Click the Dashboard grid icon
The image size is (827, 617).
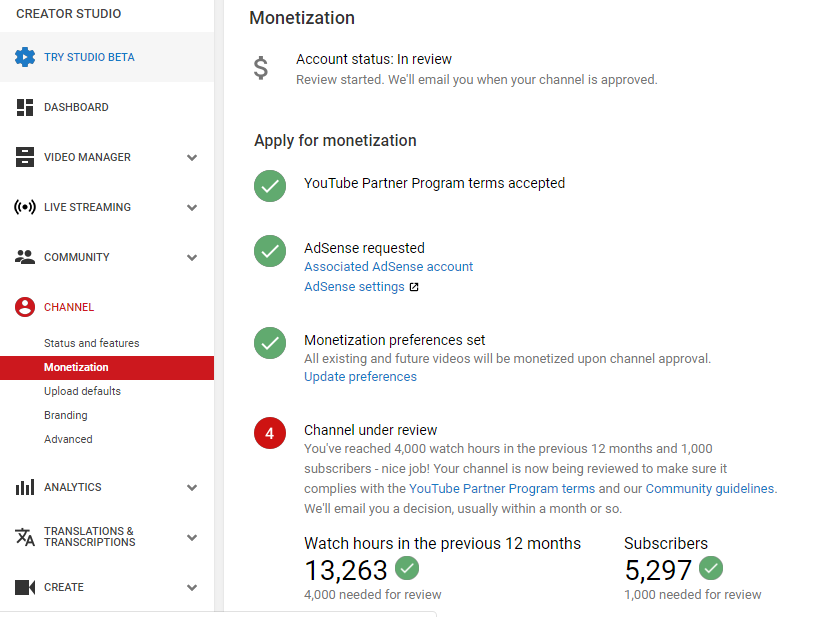[25, 107]
